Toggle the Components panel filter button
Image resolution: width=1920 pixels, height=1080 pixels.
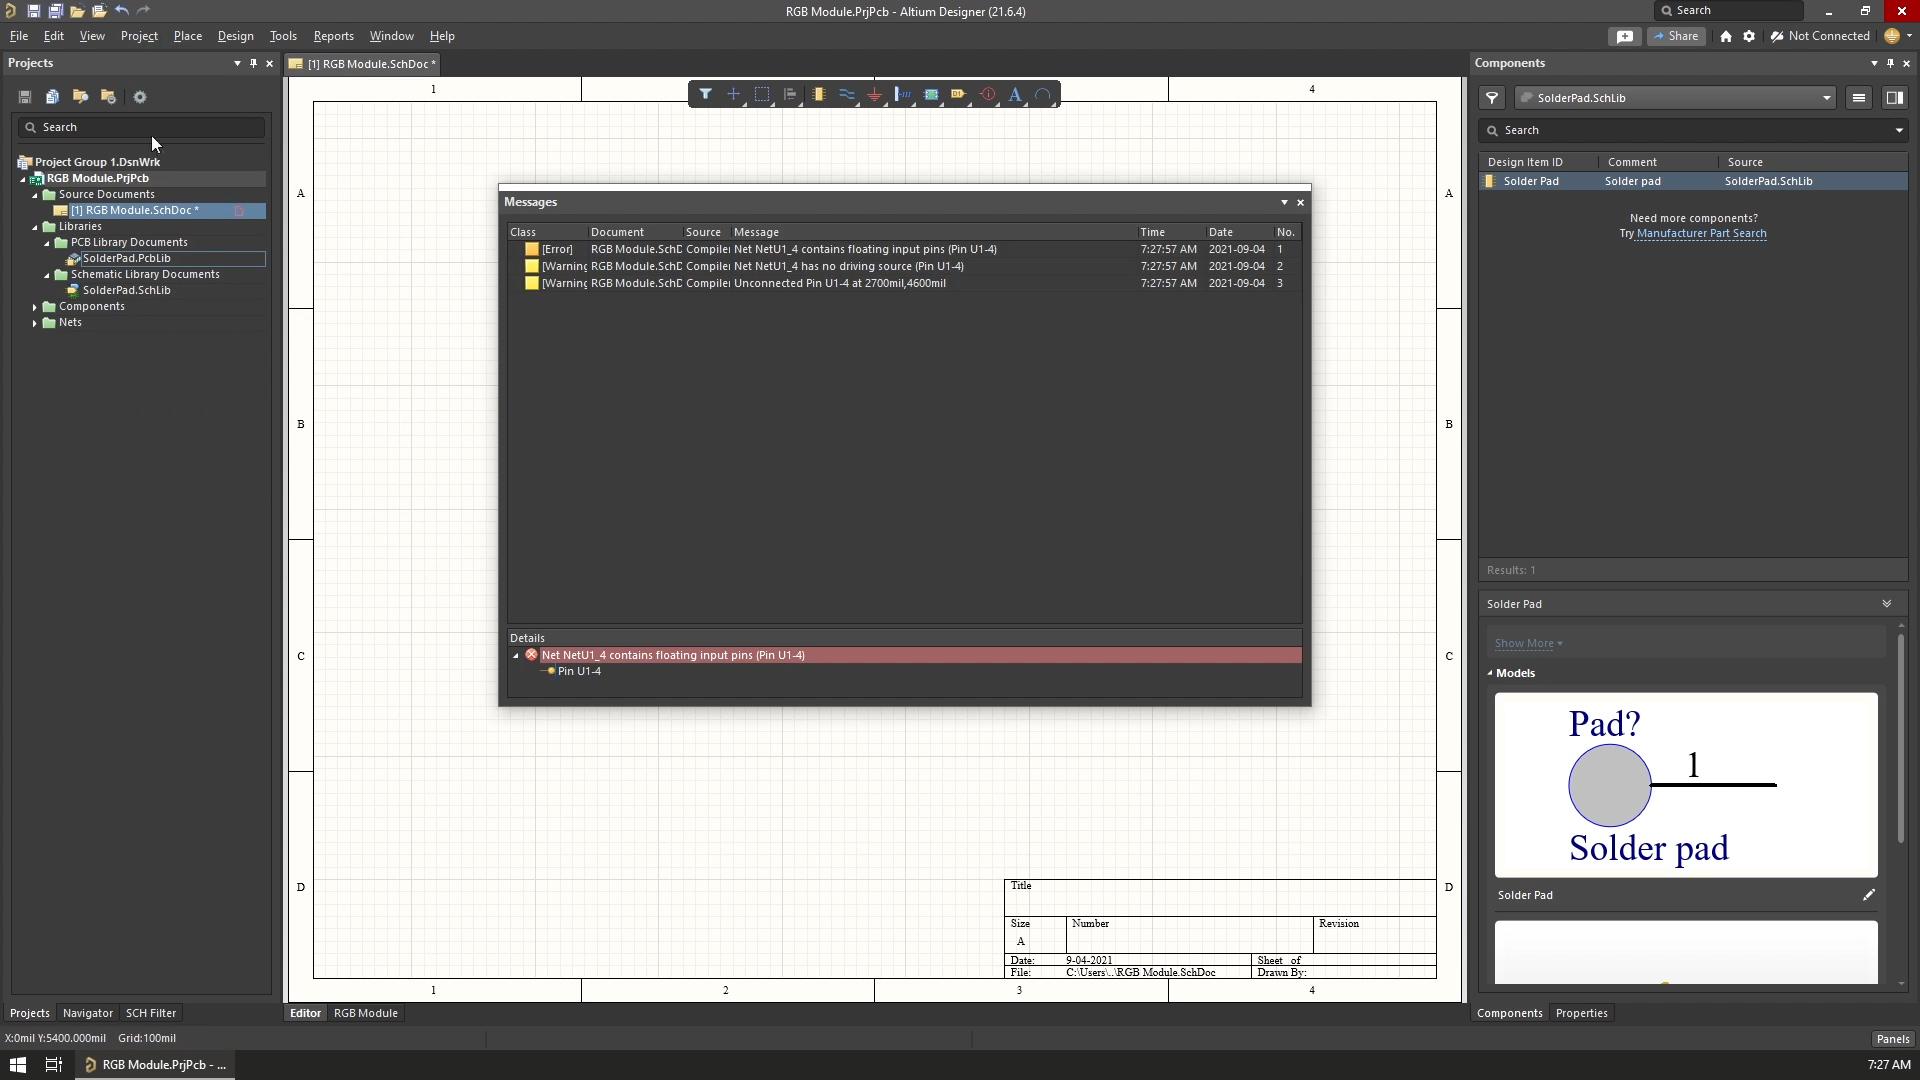1491,98
